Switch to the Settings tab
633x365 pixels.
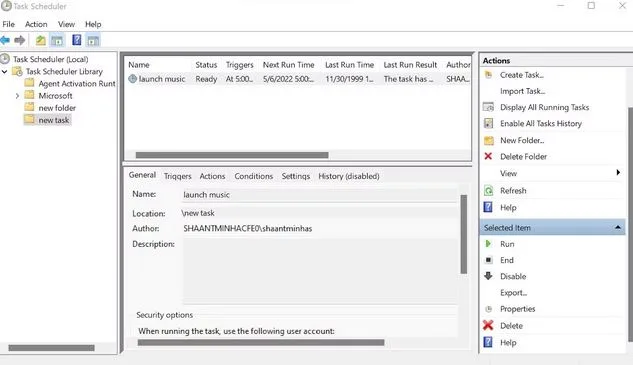tap(296, 176)
